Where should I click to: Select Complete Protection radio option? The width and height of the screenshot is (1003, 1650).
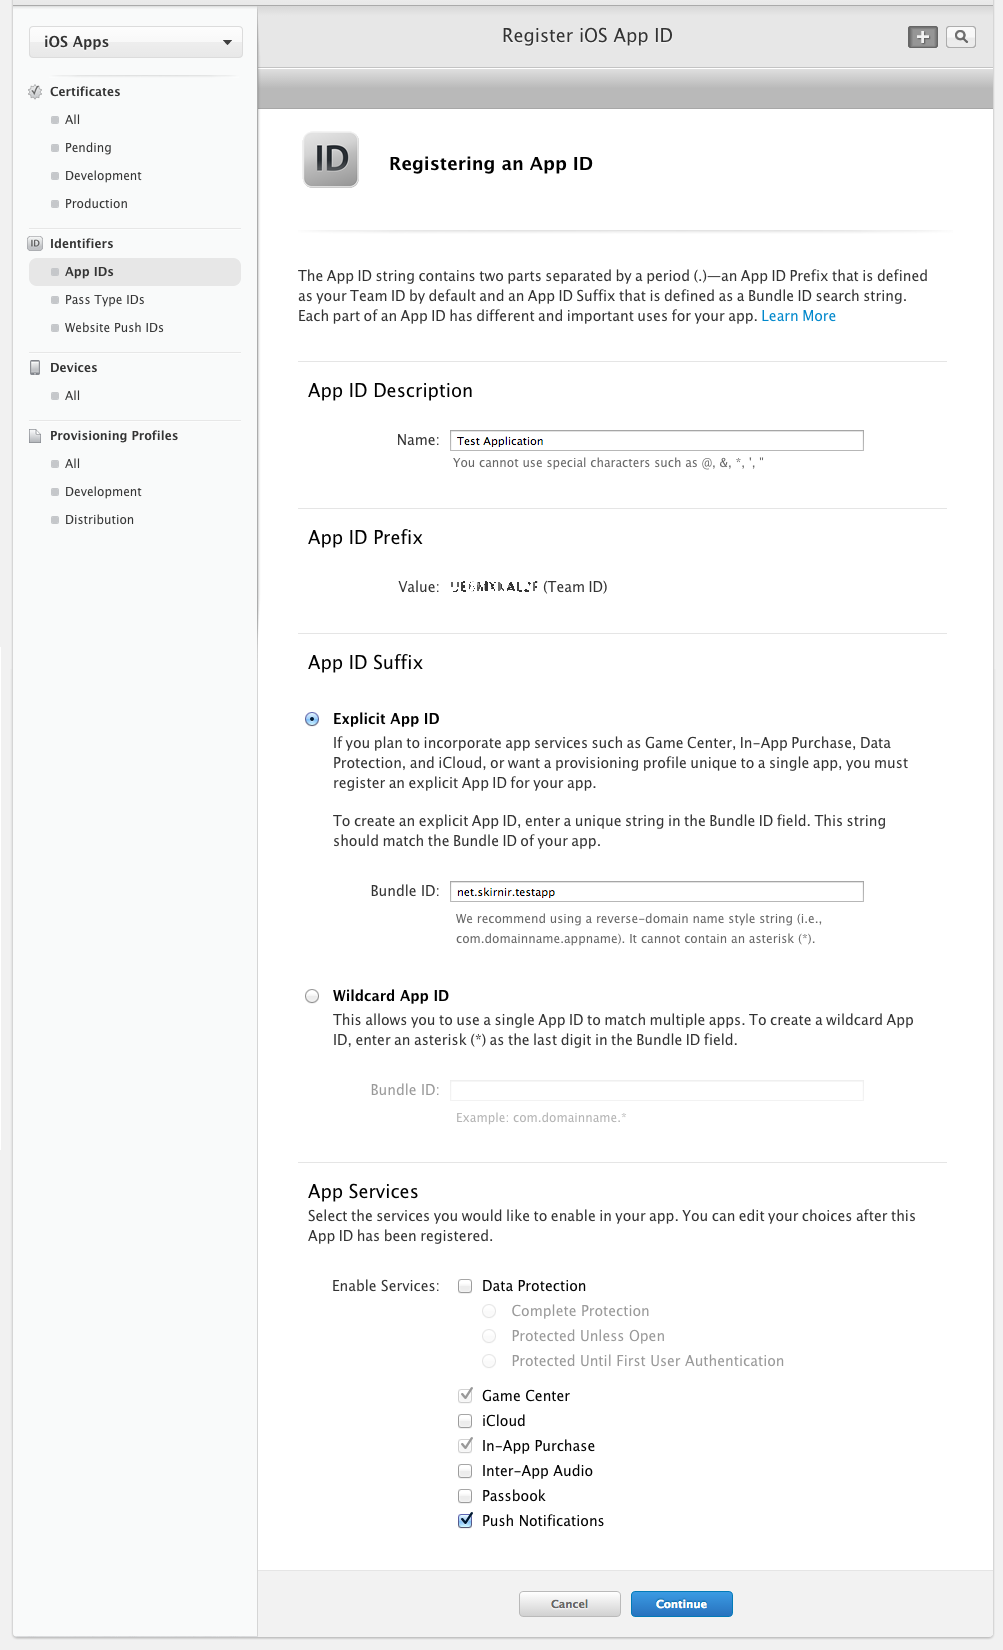[489, 1311]
